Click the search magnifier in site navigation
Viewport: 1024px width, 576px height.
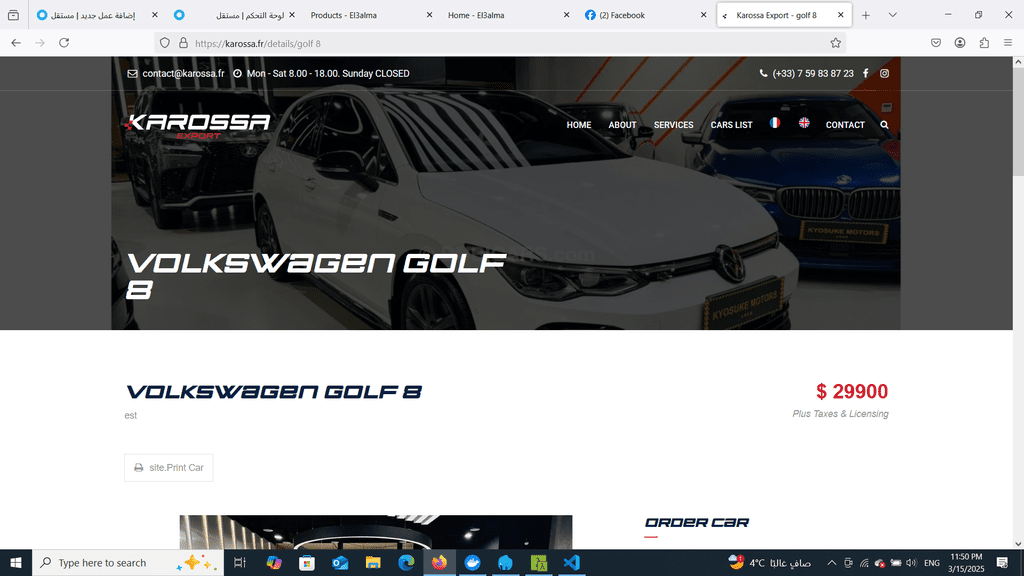884,125
